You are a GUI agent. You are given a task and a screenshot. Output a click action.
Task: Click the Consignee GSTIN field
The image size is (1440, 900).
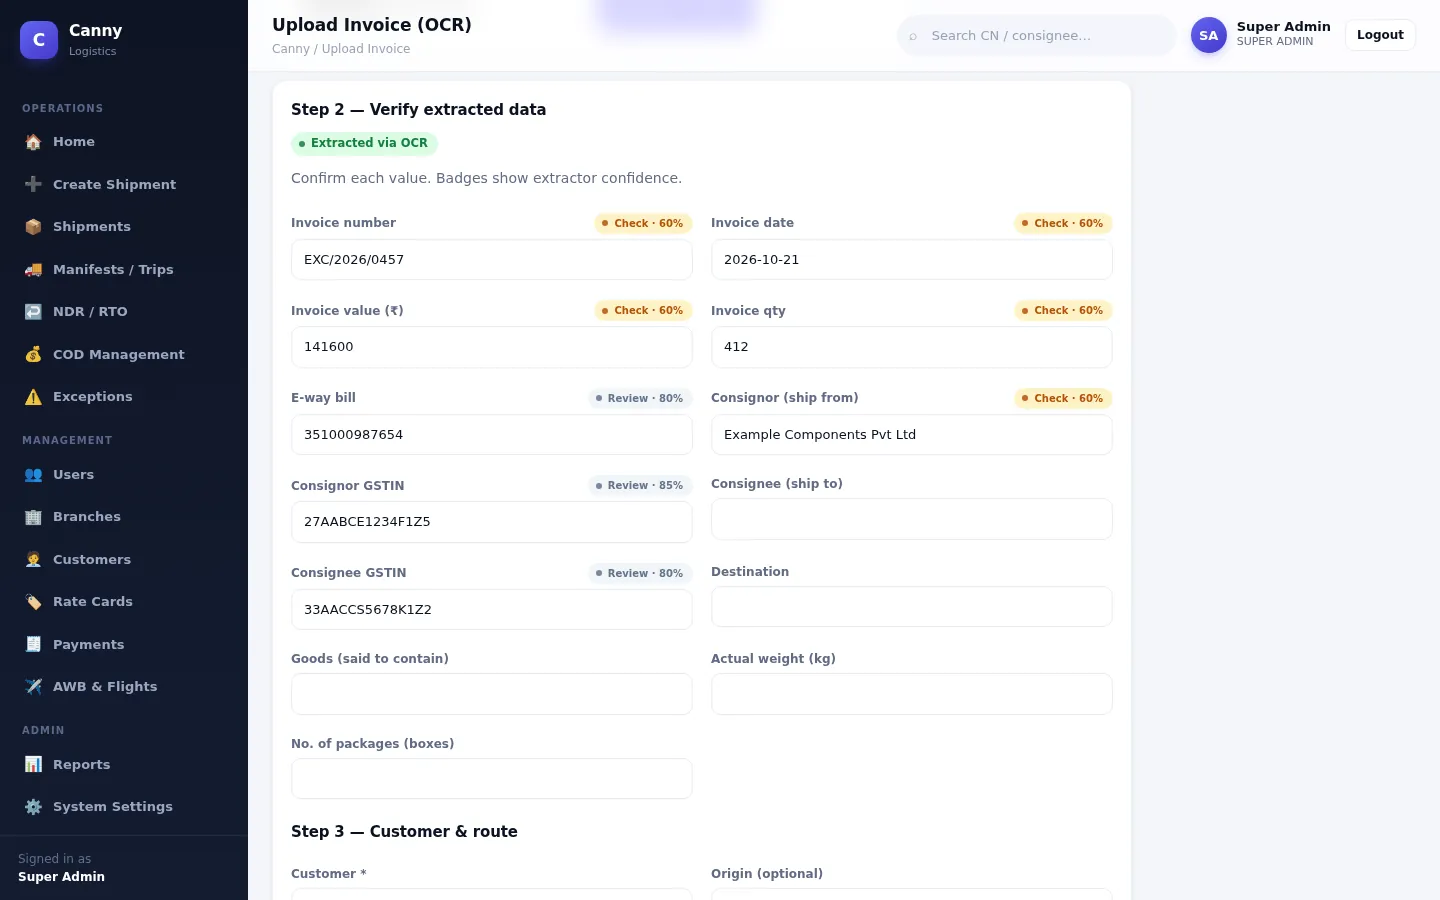click(x=492, y=610)
